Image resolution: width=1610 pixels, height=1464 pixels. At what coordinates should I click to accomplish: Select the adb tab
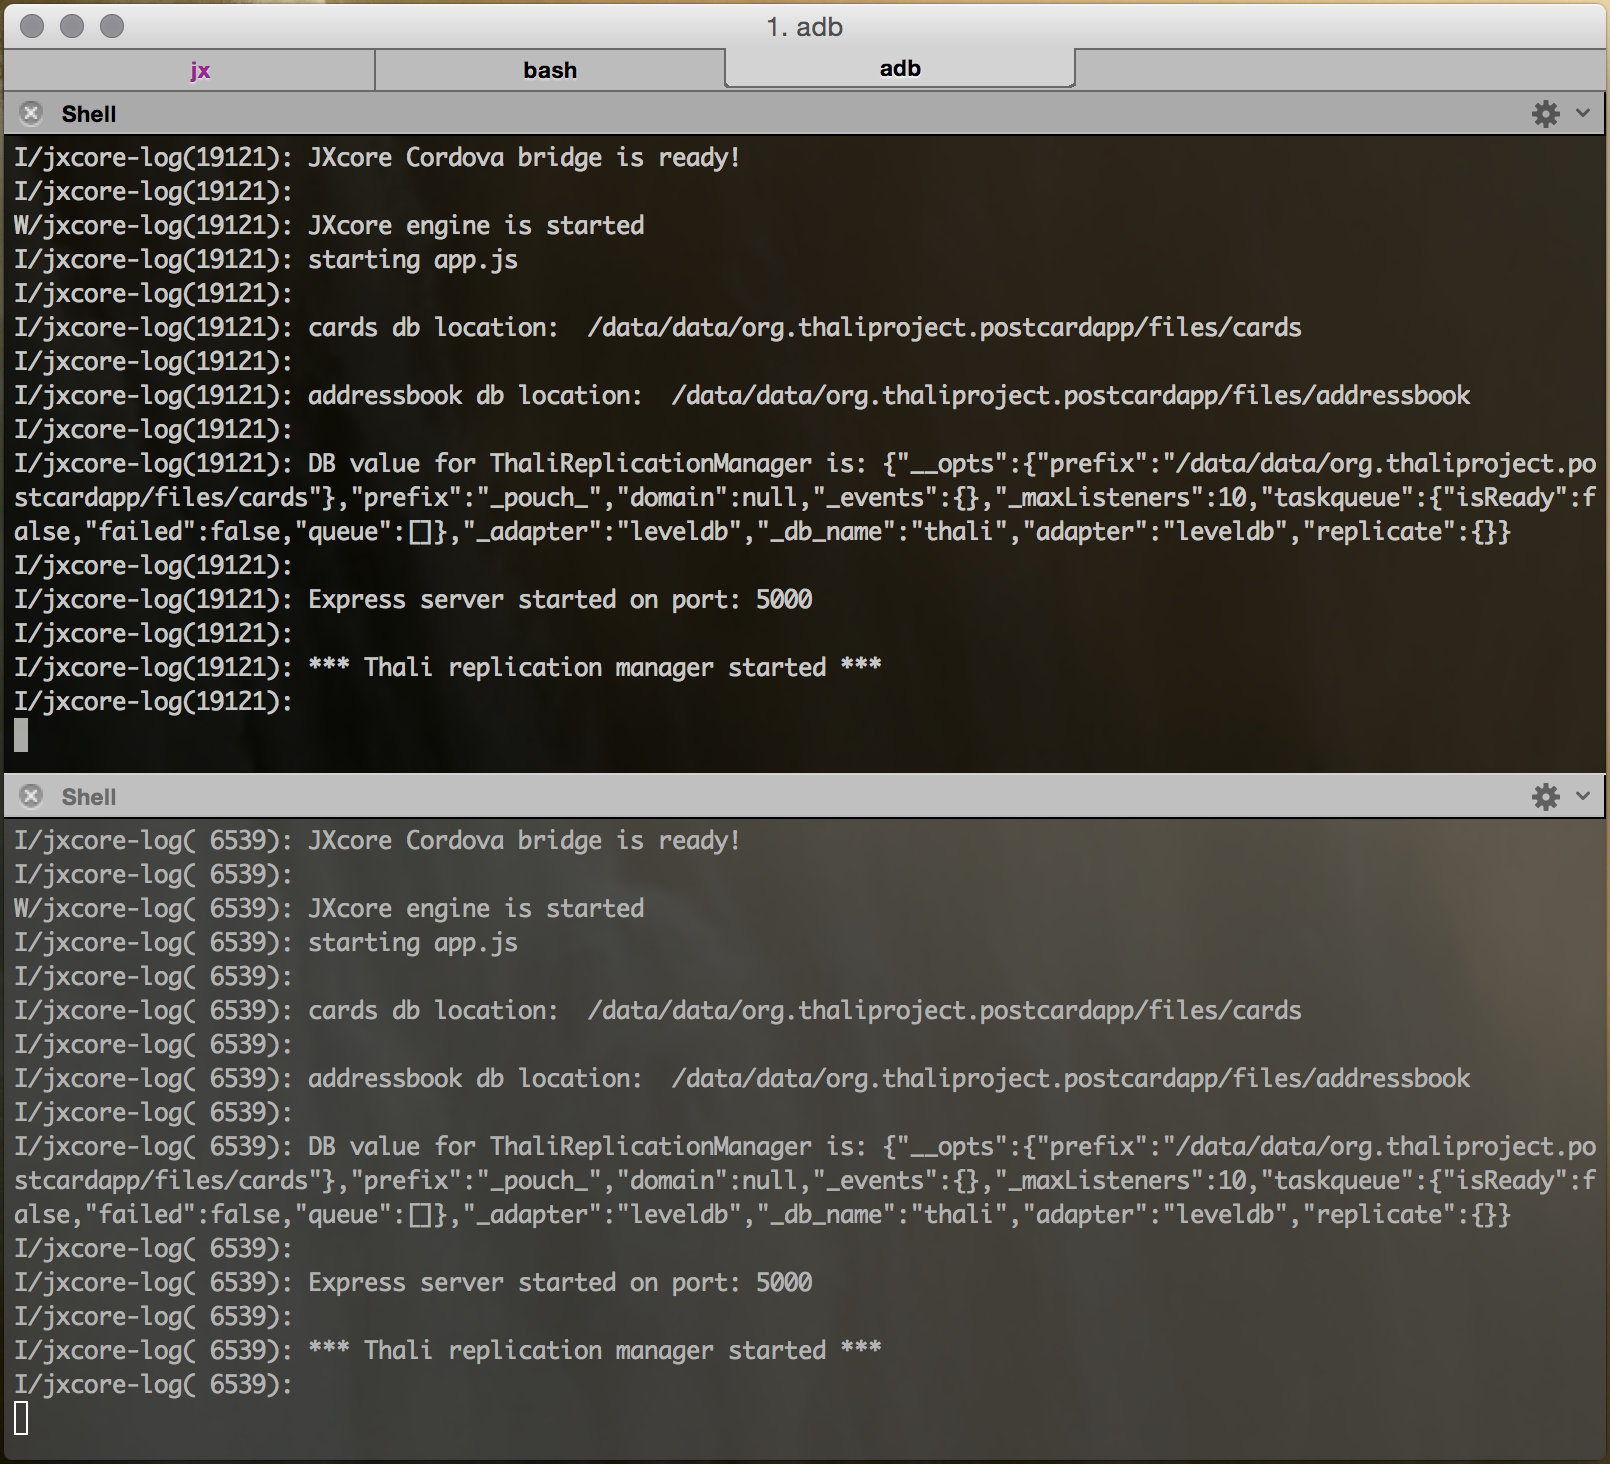tap(900, 68)
